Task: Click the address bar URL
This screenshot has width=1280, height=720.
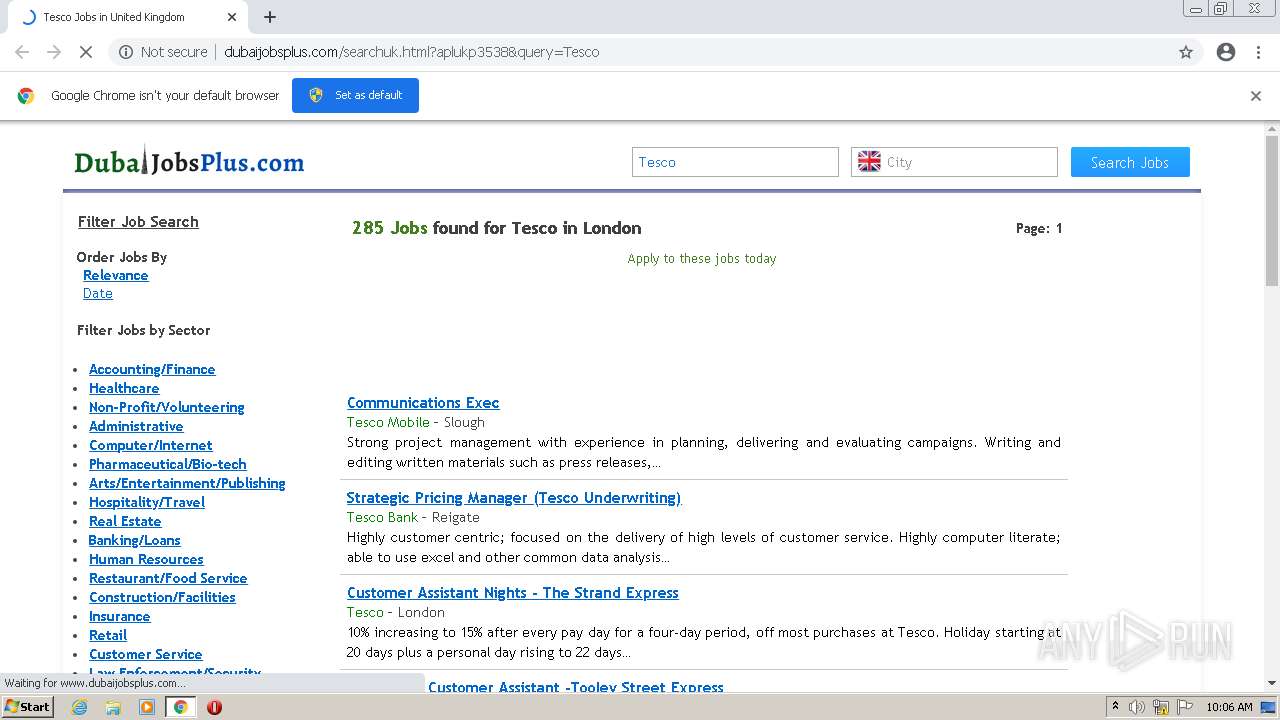Action: (412, 52)
